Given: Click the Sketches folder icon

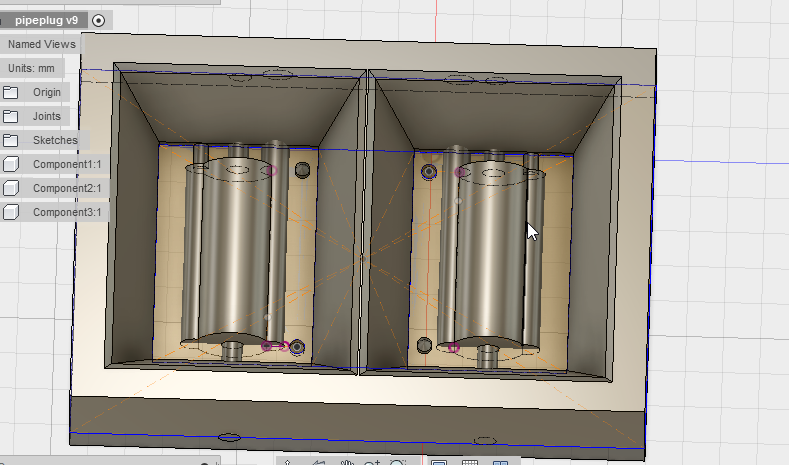Looking at the screenshot, I should pos(10,140).
